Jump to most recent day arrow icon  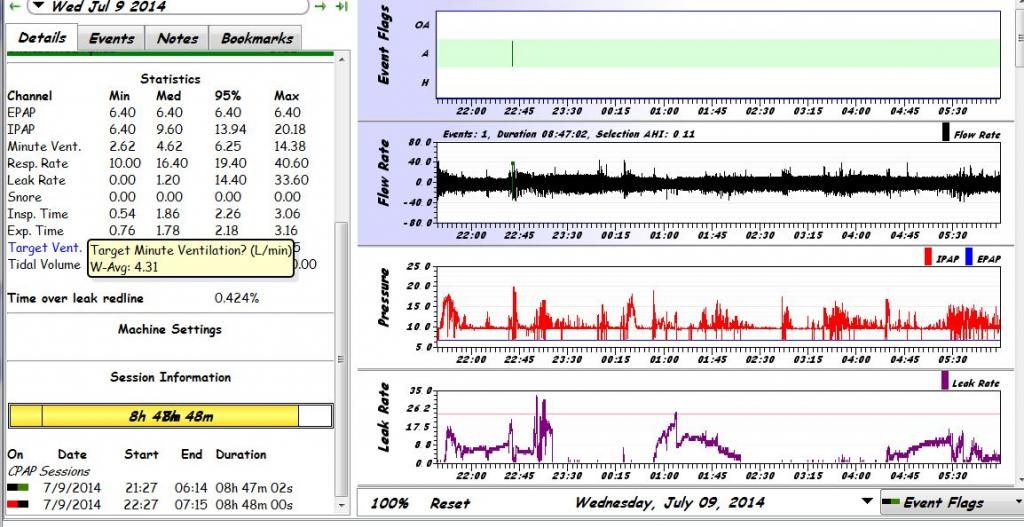click(341, 7)
